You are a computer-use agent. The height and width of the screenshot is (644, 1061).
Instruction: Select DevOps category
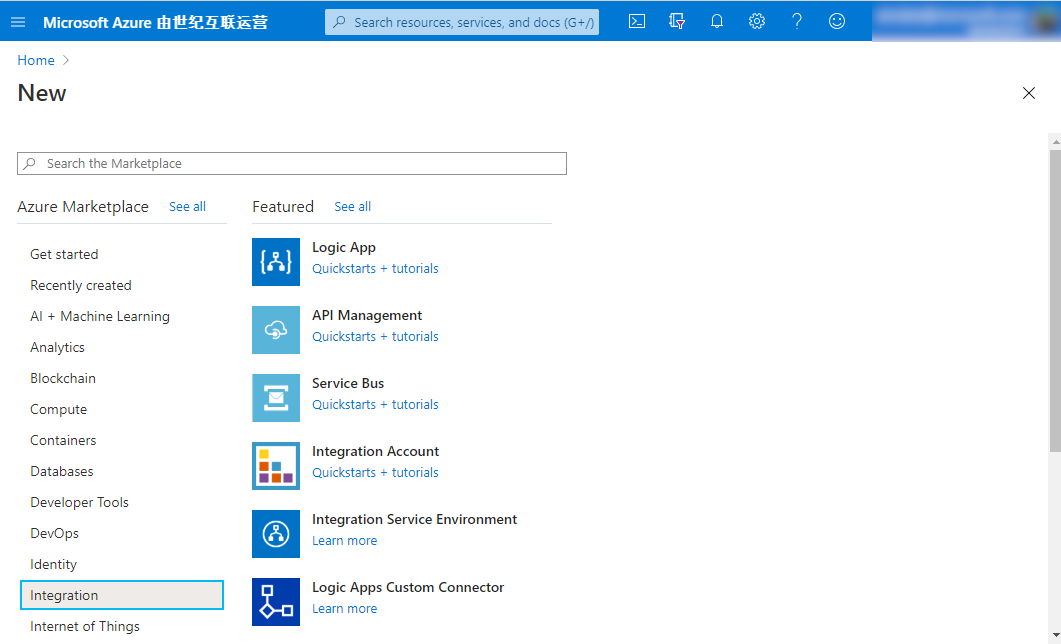pyautogui.click(x=55, y=534)
